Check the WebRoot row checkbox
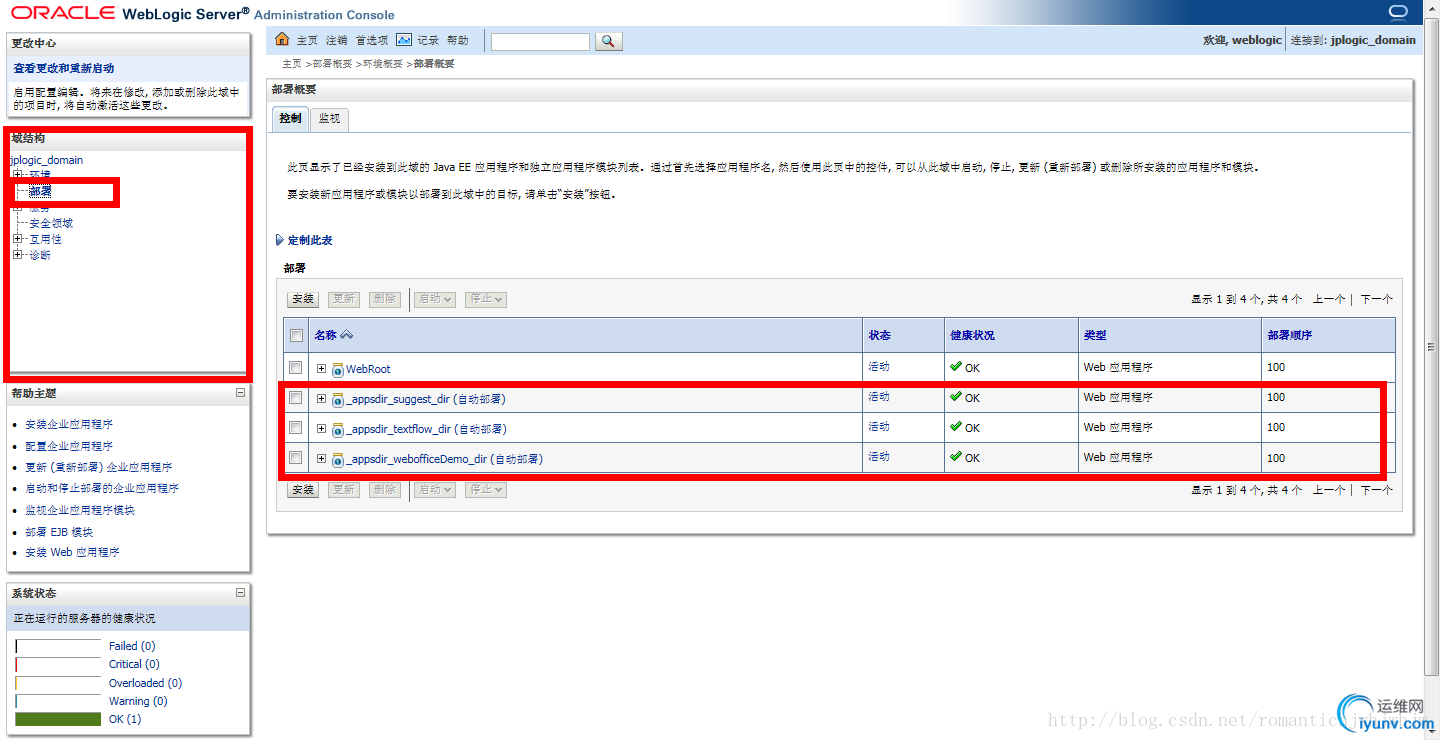Screen dimensions: 1440x740 pyautogui.click(x=296, y=367)
